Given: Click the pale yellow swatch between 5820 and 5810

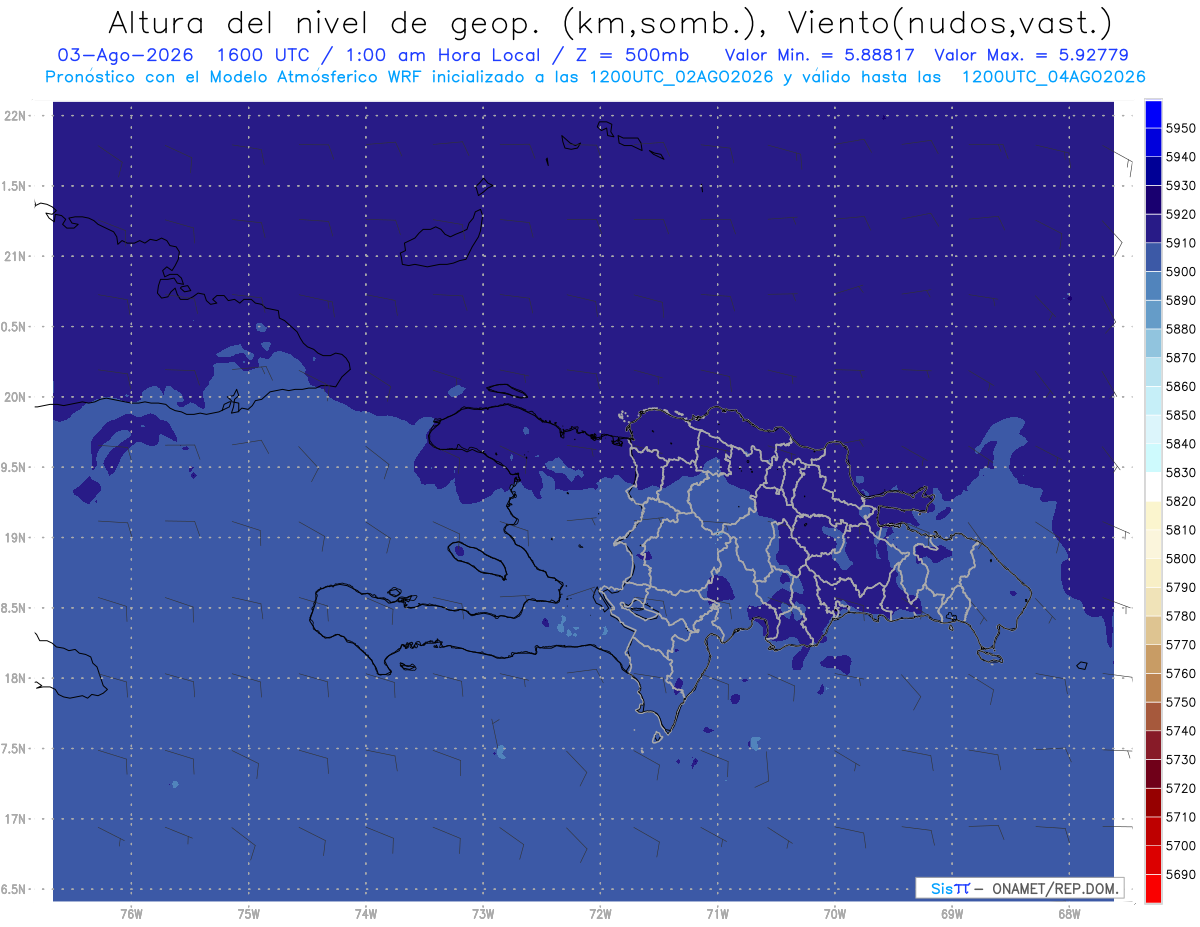Looking at the screenshot, I should [1153, 516].
